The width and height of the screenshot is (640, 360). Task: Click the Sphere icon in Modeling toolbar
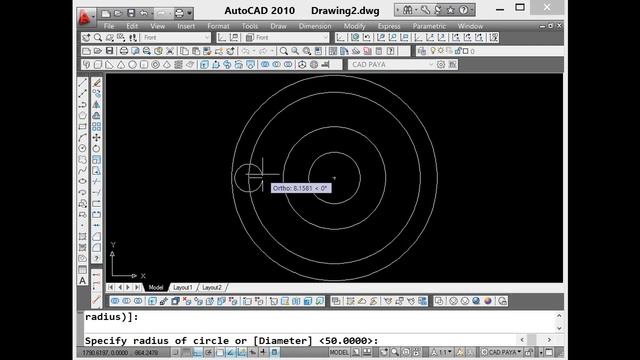(132, 64)
